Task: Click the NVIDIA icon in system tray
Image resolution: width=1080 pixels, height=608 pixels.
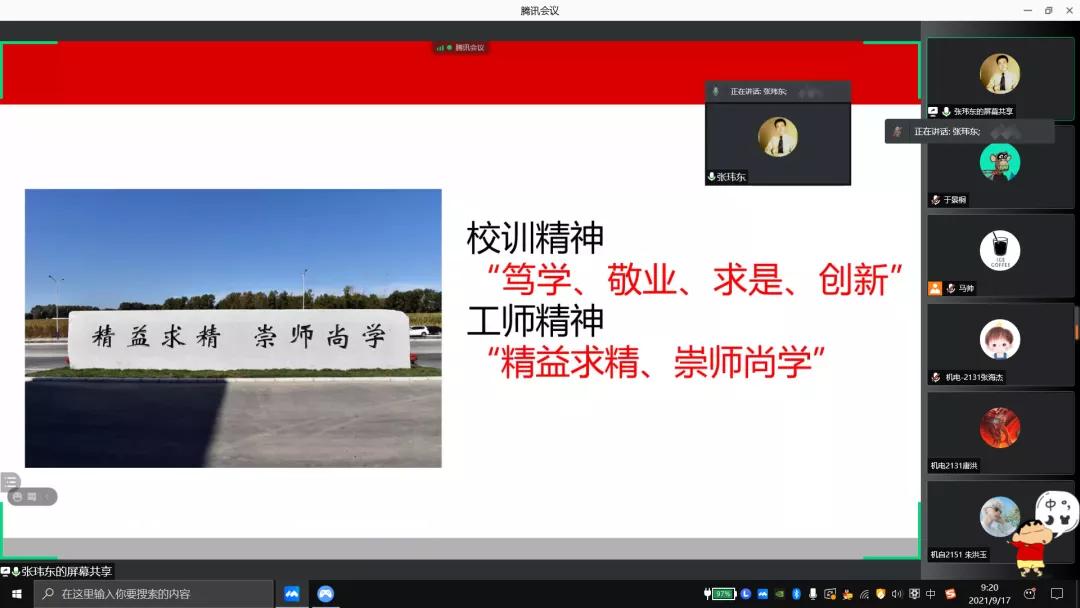Action: pos(780,594)
